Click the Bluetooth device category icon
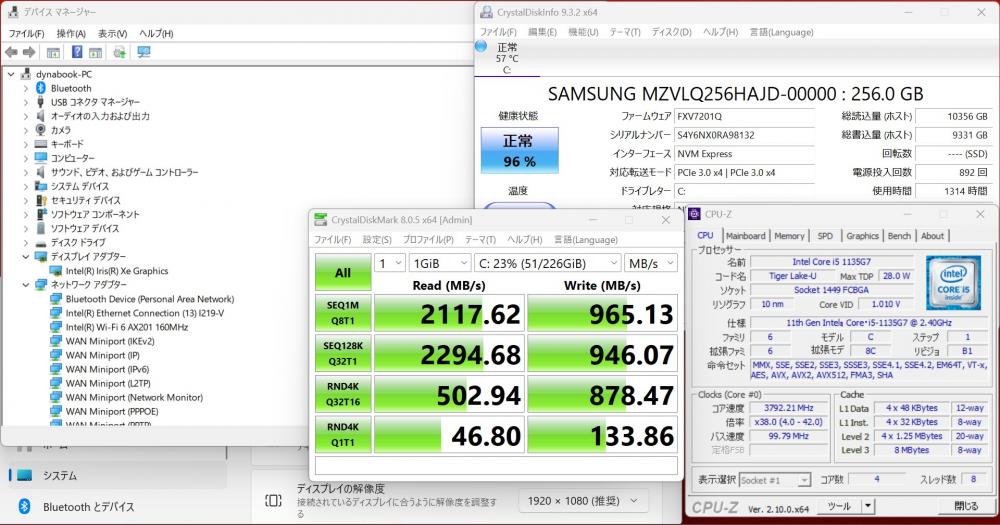The width and height of the screenshot is (1000, 525). tap(41, 88)
